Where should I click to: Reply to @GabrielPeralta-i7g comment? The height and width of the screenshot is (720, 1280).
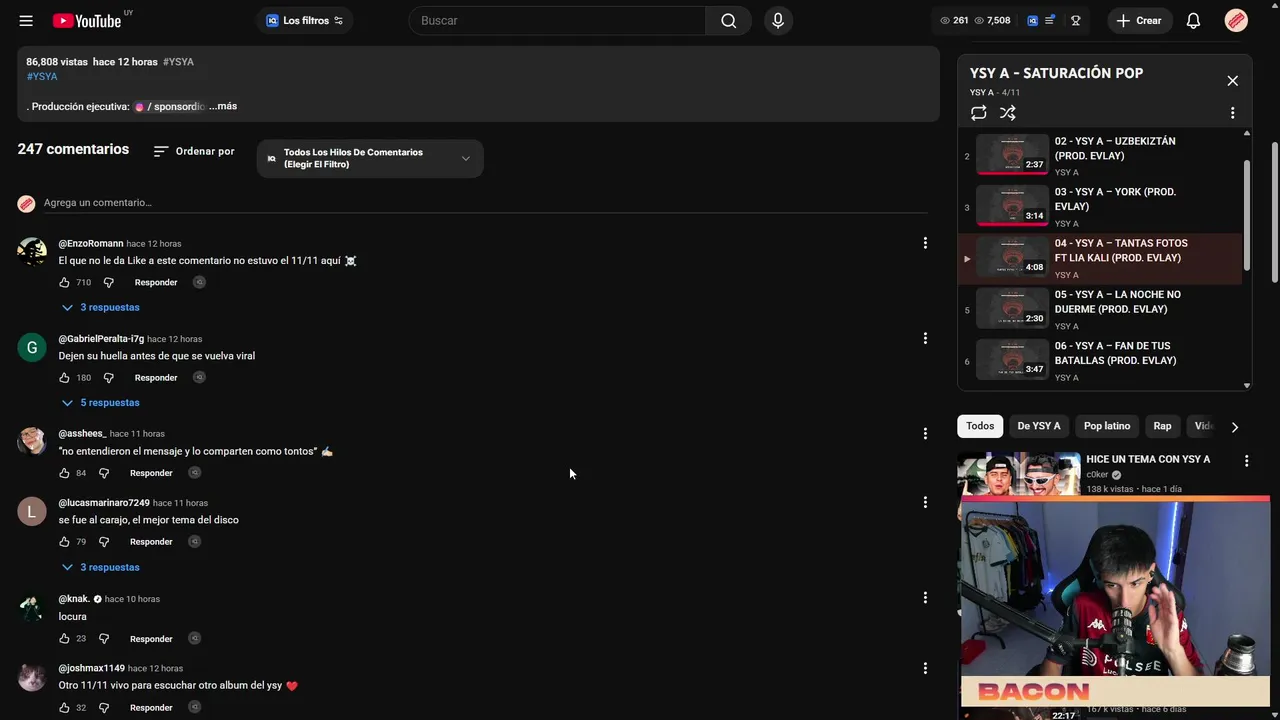pyautogui.click(x=156, y=378)
